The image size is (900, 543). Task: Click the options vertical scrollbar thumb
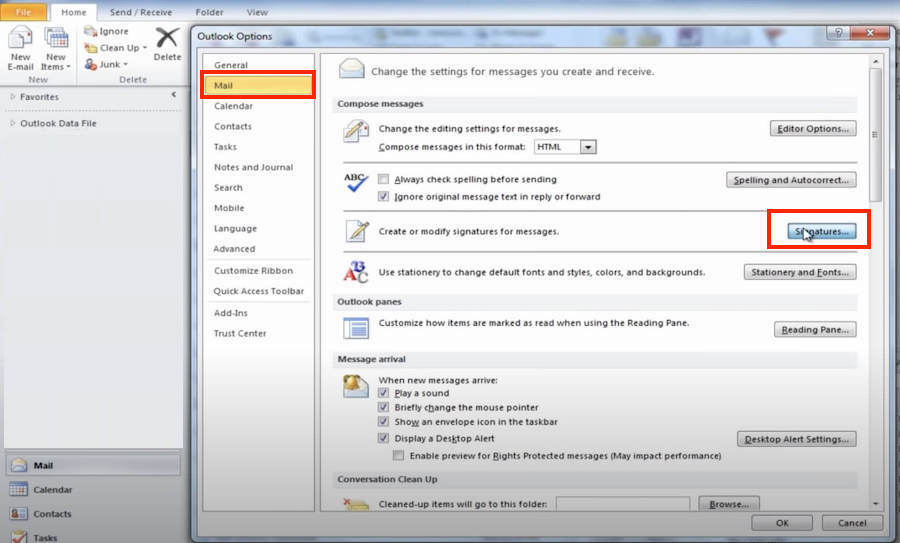[876, 135]
